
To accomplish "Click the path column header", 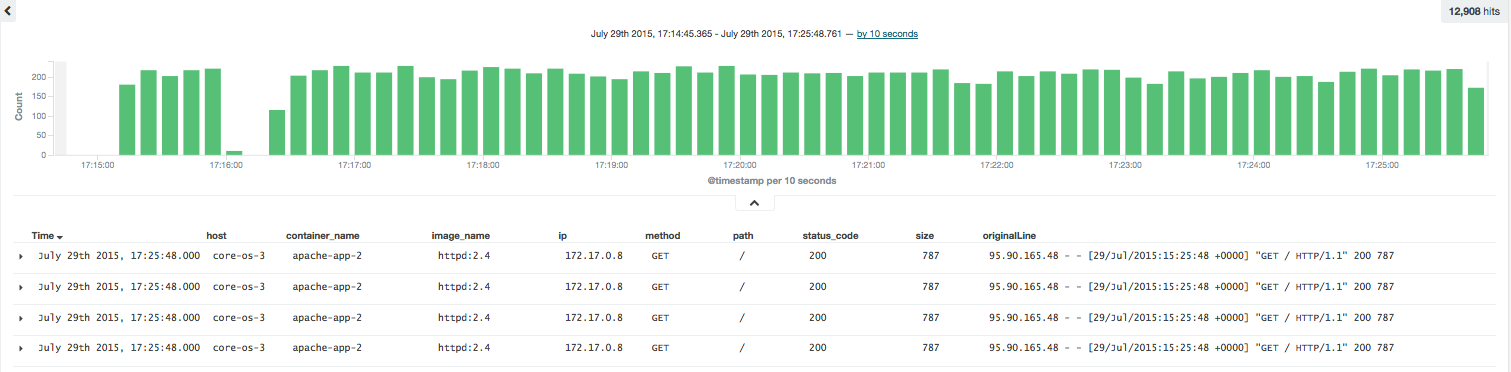I will coord(742,236).
